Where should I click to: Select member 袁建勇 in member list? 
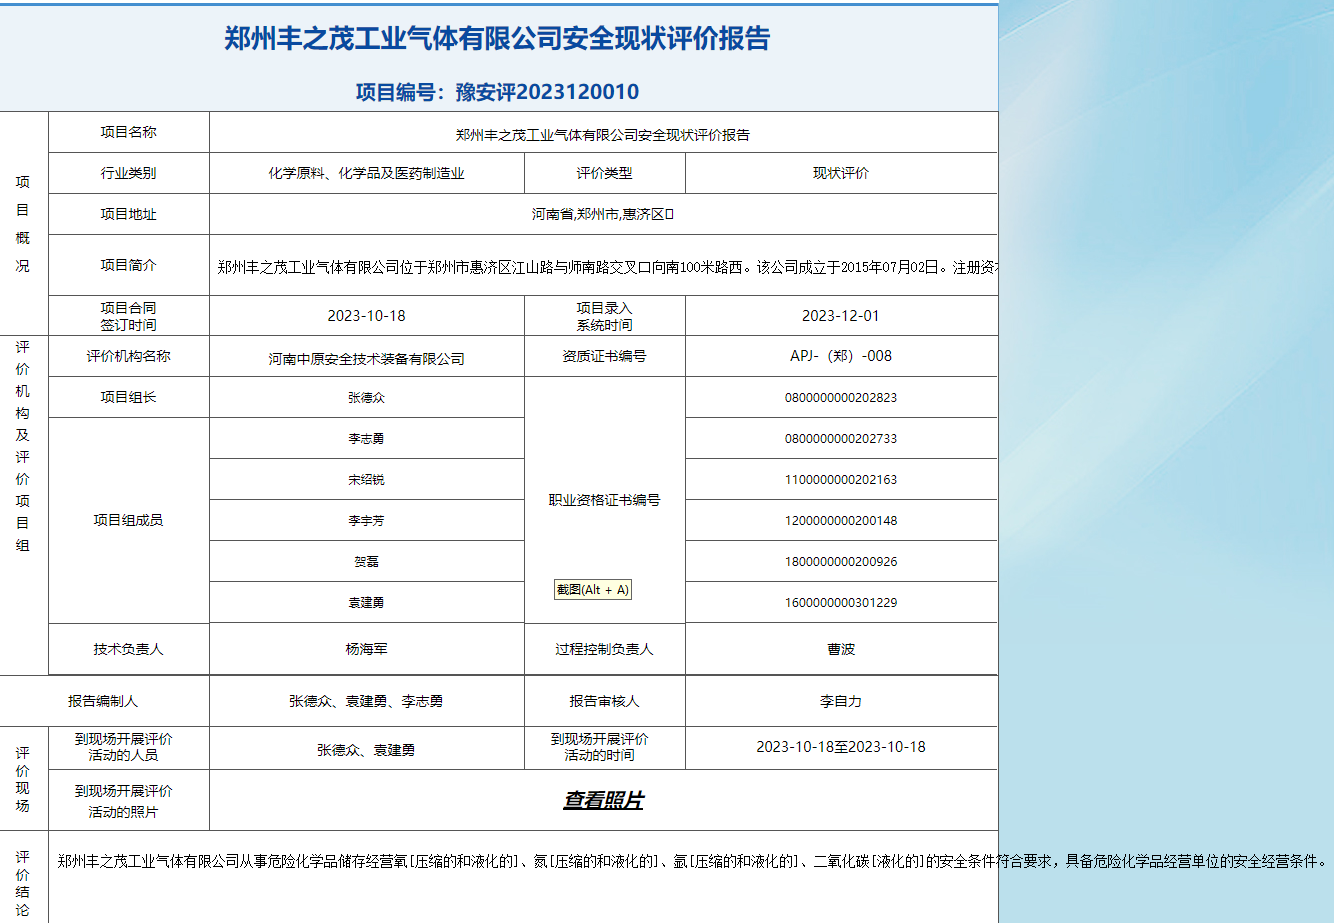366,603
